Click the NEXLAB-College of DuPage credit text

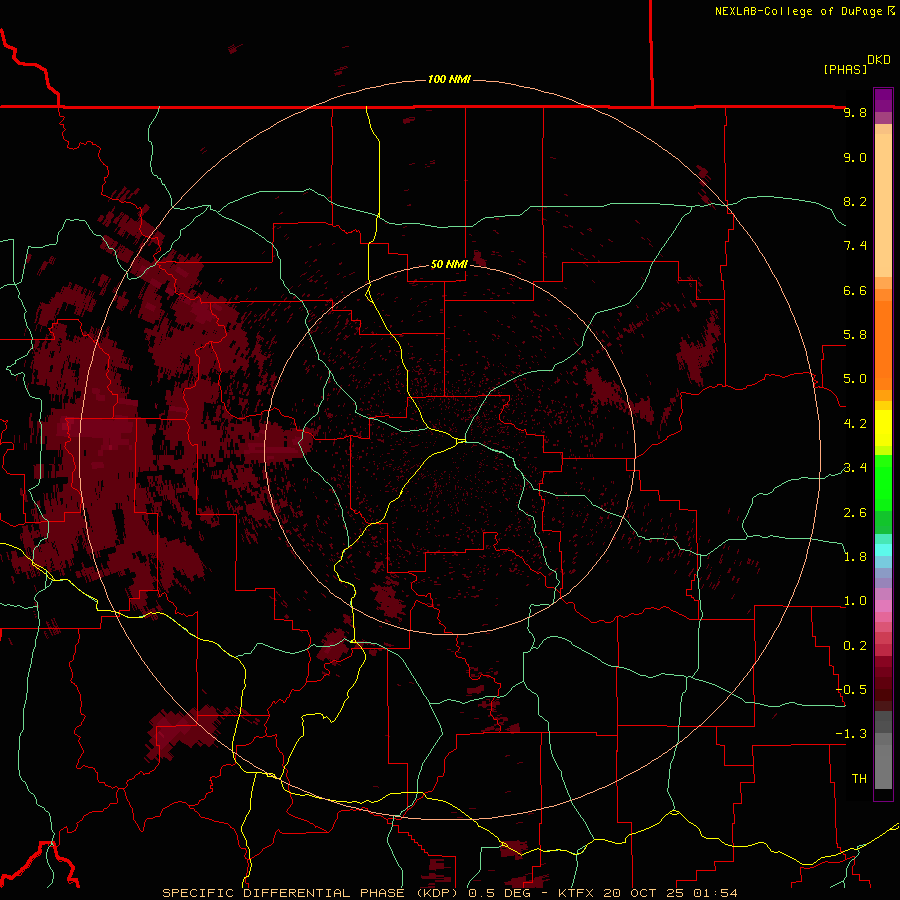coord(799,11)
